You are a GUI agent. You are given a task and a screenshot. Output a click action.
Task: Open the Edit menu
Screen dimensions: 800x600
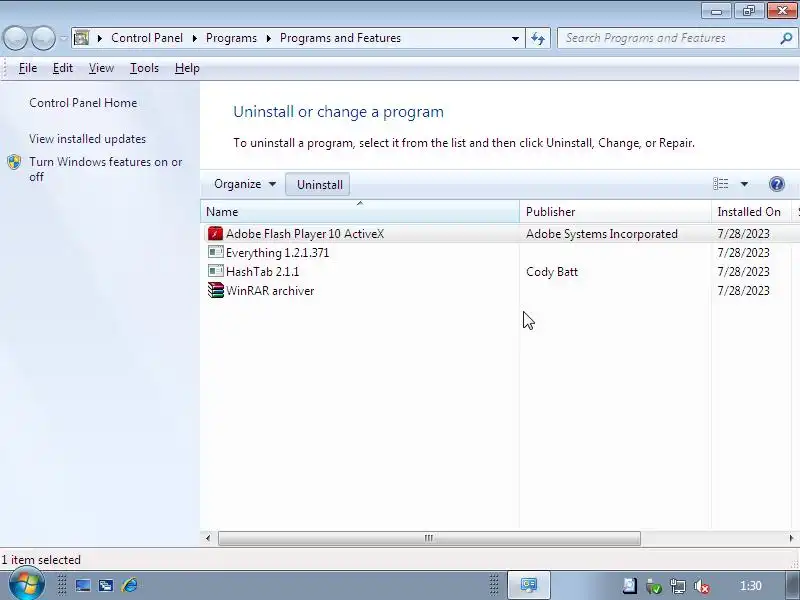coord(63,68)
